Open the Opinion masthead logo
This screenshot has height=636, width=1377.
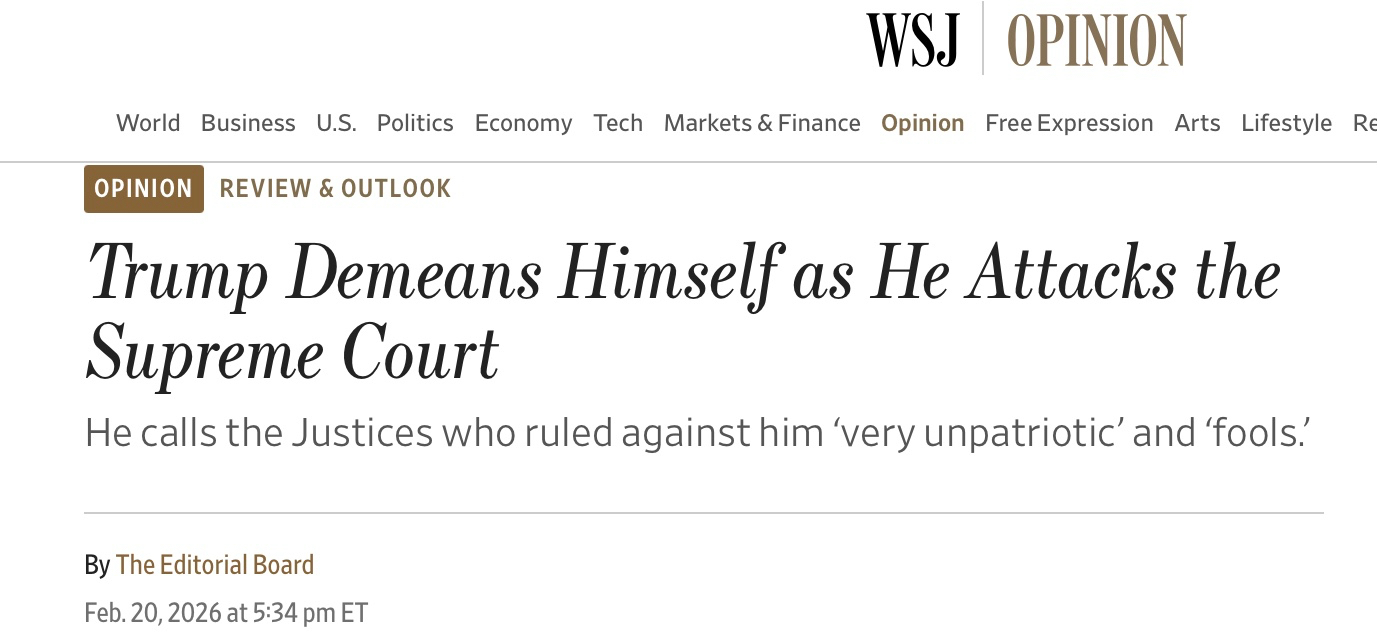1096,40
